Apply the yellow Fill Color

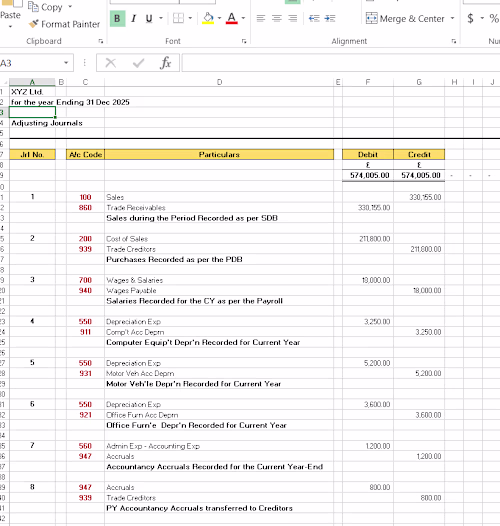pos(208,18)
